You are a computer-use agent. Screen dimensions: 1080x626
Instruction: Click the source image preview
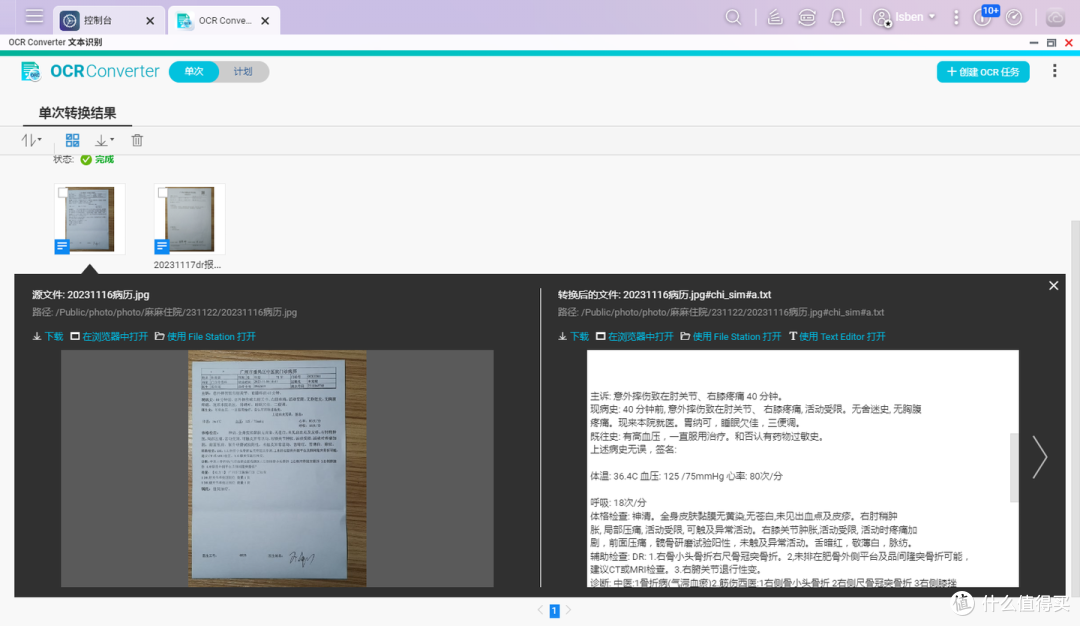click(x=277, y=468)
